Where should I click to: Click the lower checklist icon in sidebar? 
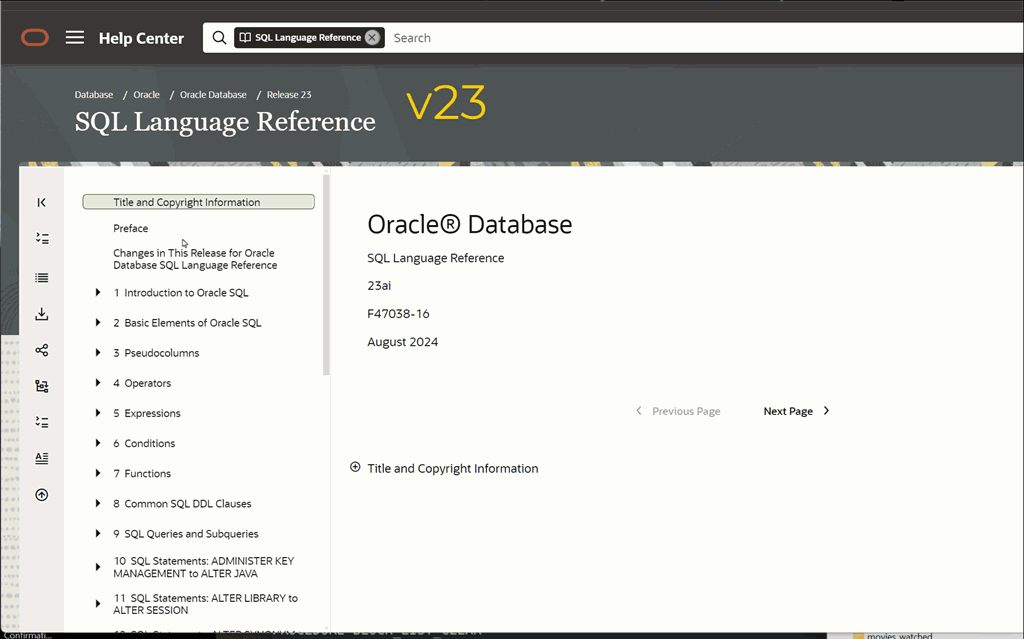(x=42, y=422)
